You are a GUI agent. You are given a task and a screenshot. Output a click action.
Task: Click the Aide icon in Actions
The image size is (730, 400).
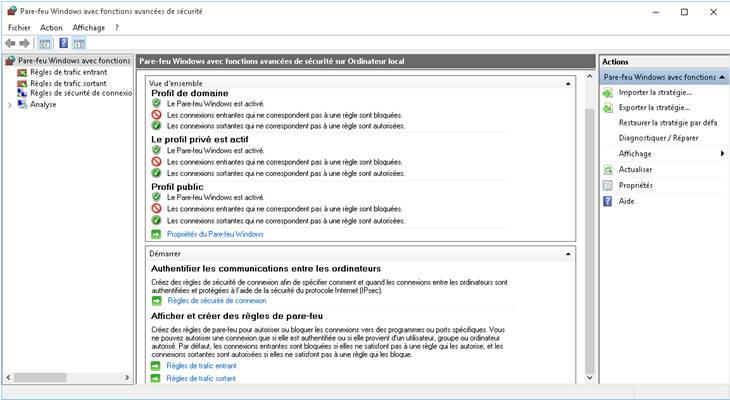[608, 201]
